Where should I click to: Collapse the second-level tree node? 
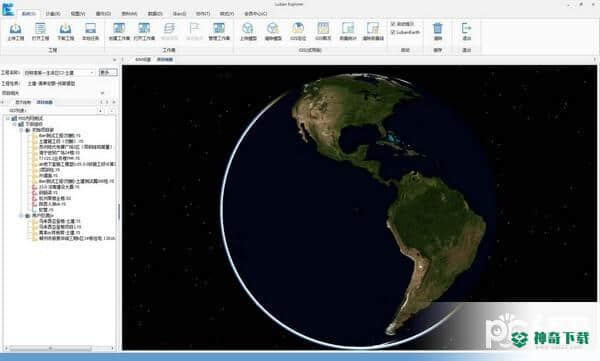click(15, 124)
